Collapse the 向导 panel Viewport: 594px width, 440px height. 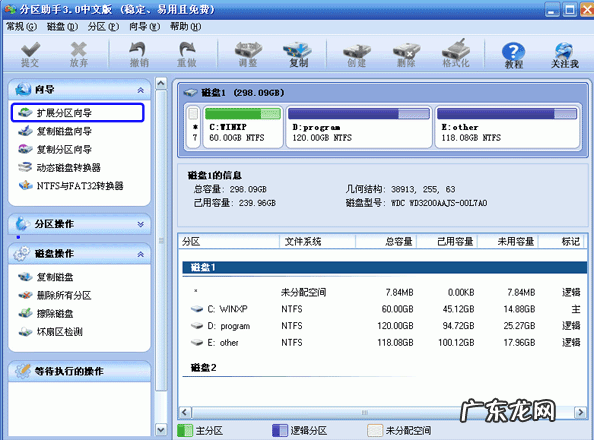pyautogui.click(x=141, y=90)
